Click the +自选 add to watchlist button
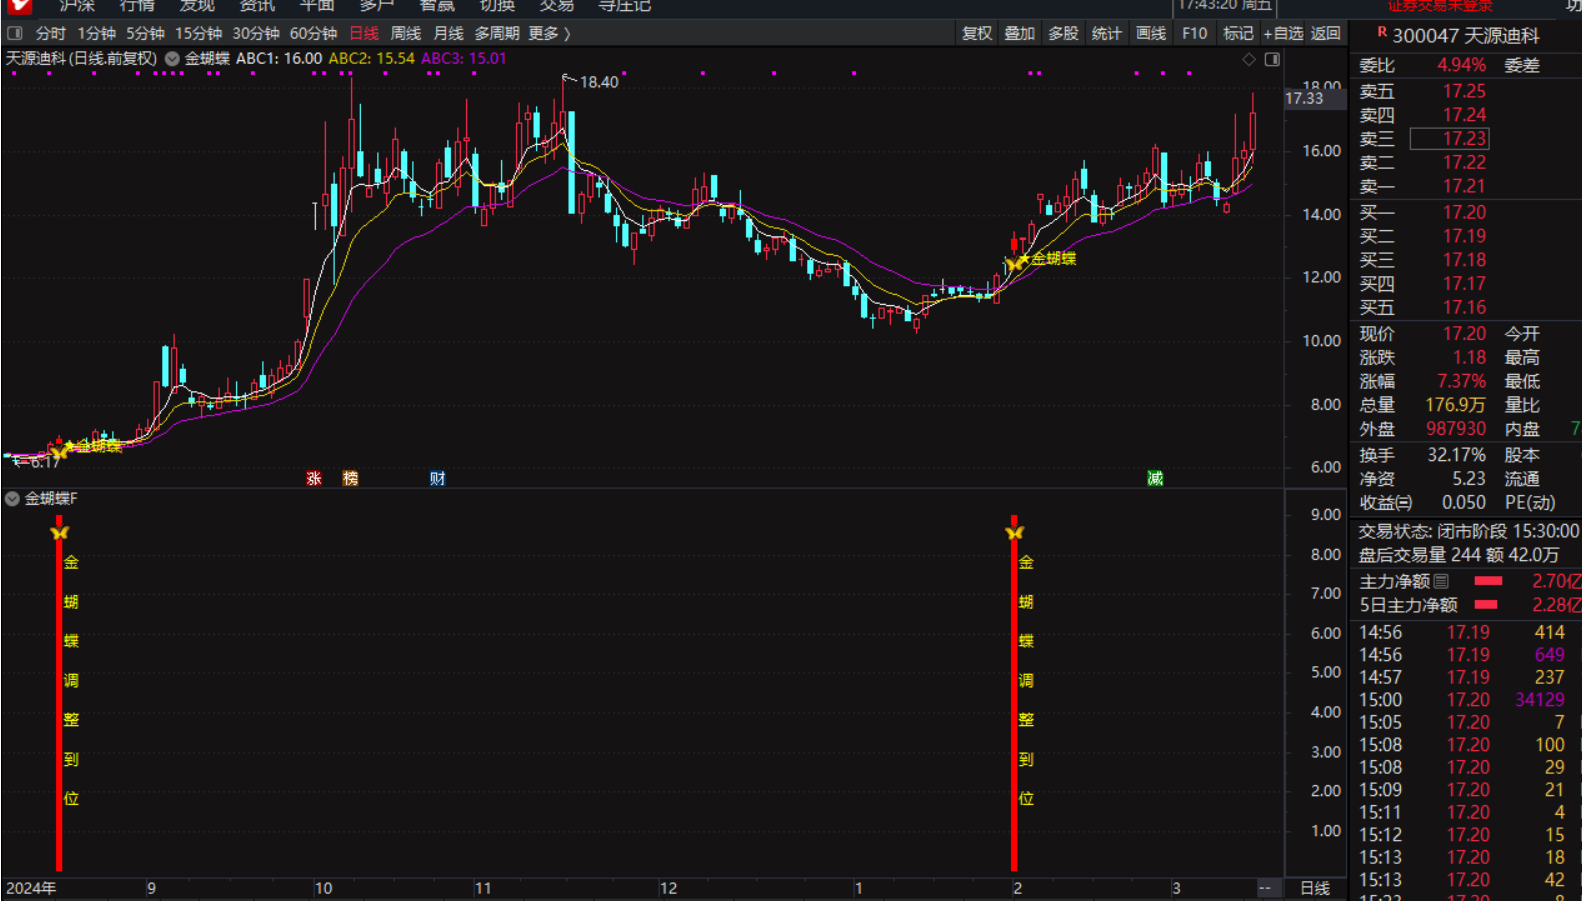The height and width of the screenshot is (901, 1582). 1283,33
